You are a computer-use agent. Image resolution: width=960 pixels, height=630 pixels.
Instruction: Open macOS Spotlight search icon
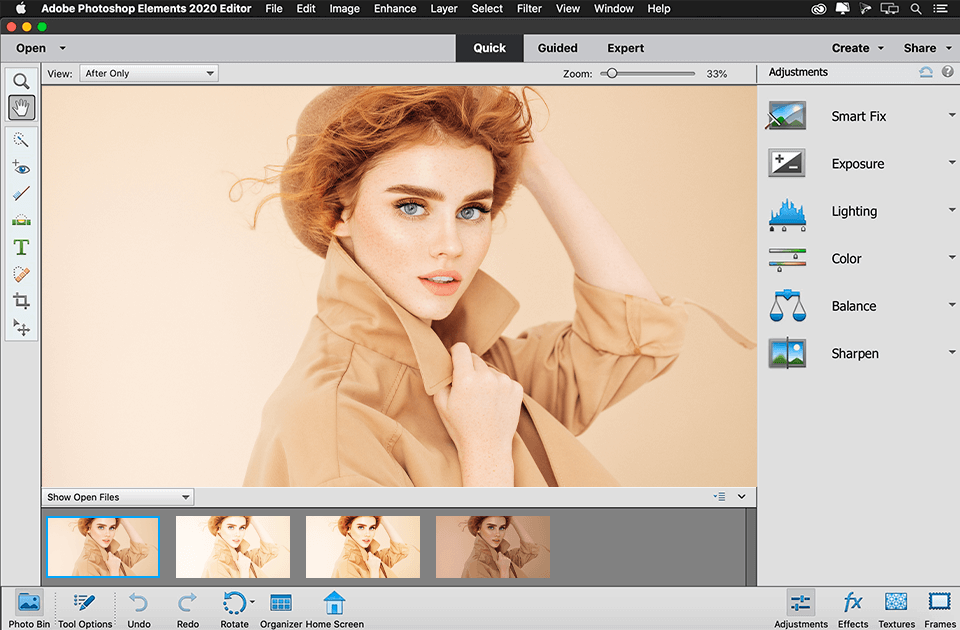coord(915,9)
